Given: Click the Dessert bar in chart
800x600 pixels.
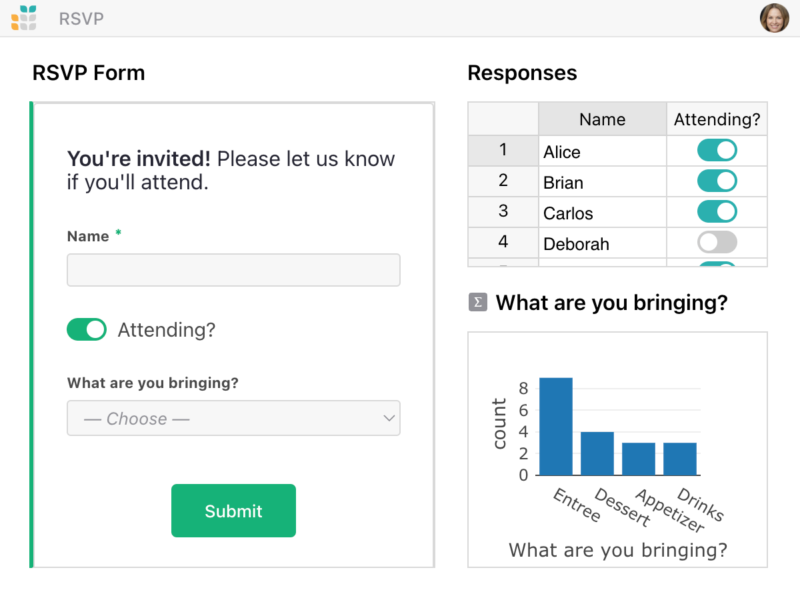Looking at the screenshot, I should [x=597, y=454].
